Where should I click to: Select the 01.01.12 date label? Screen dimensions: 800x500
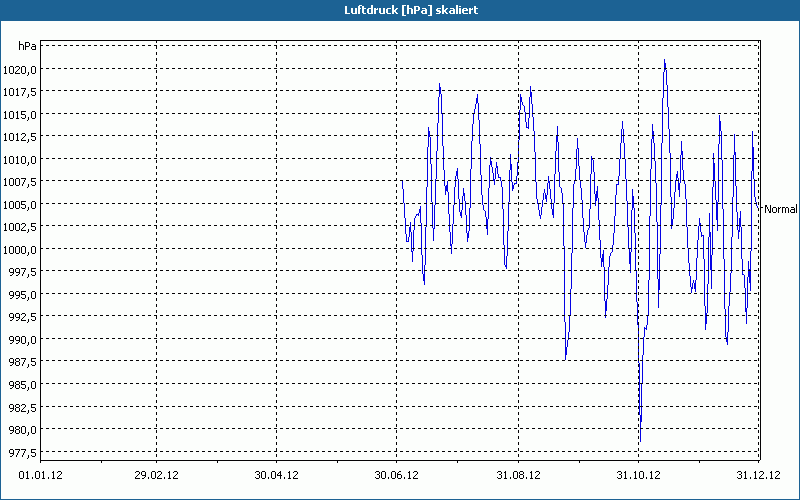coord(40,476)
